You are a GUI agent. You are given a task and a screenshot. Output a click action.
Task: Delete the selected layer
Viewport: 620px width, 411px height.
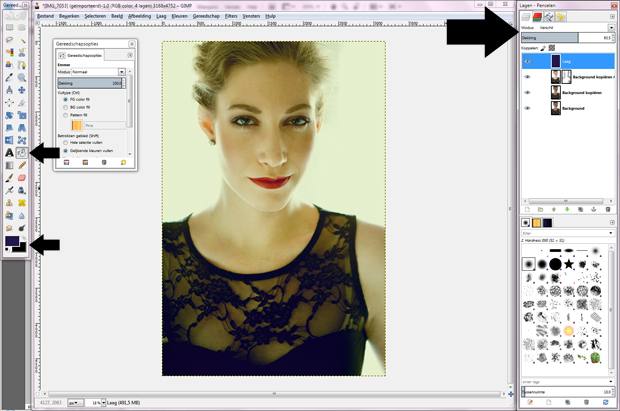pyautogui.click(x=608, y=209)
